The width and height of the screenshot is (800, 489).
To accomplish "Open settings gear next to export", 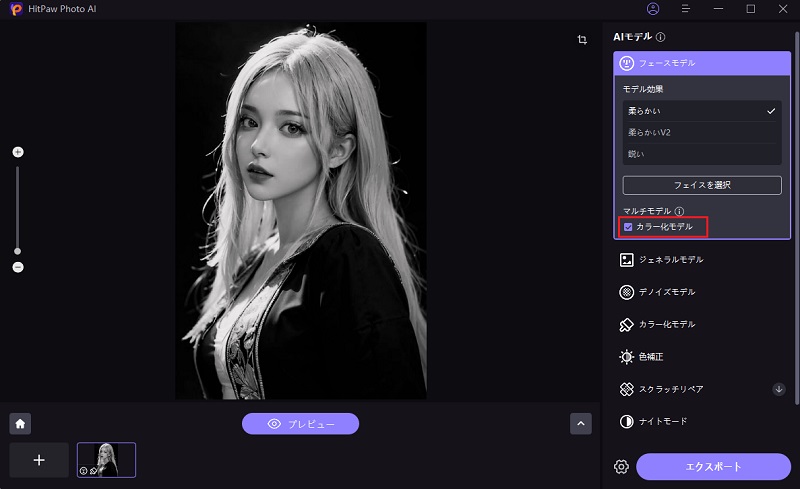I will (621, 467).
